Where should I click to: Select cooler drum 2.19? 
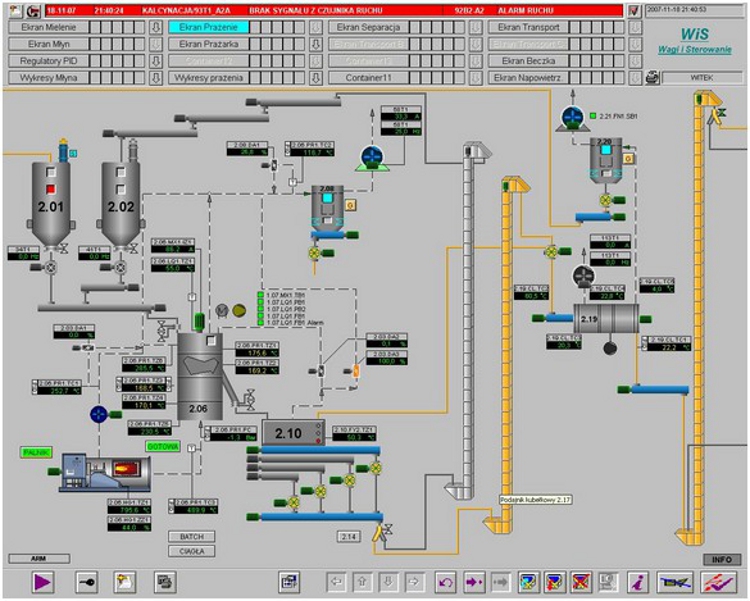point(606,319)
